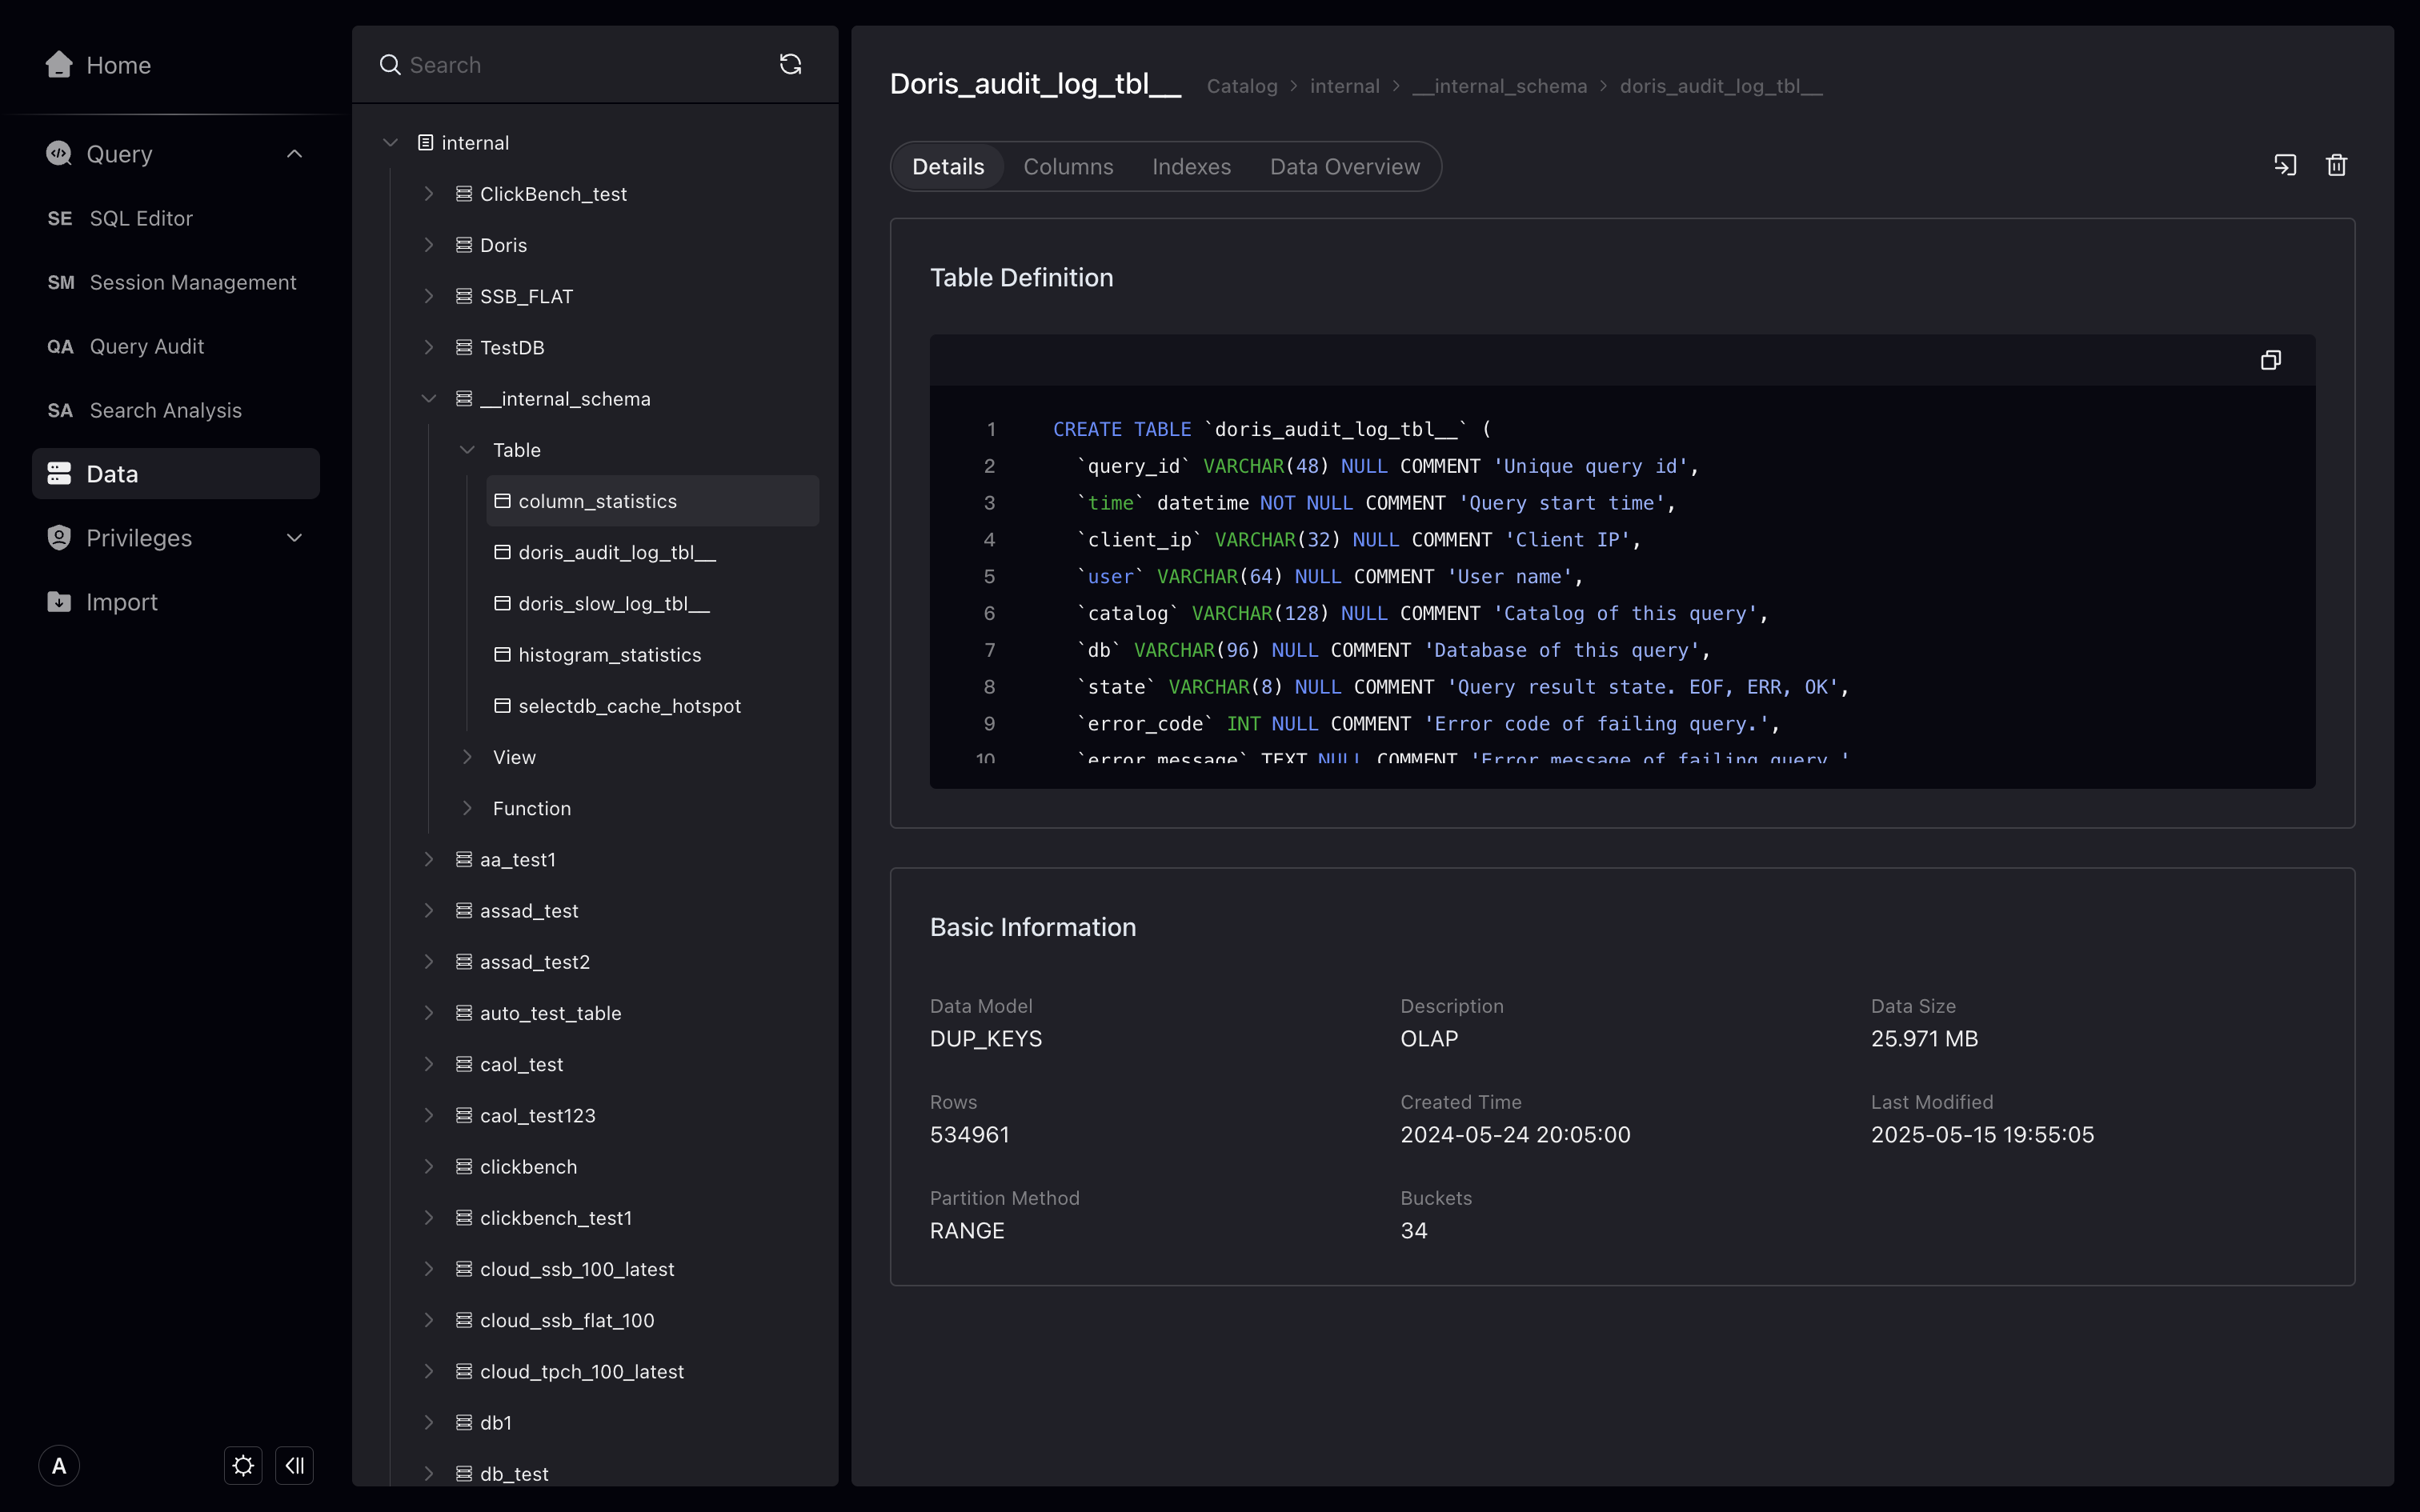Click the cloud_ssb_100_latest database icon
Image resolution: width=2420 pixels, height=1512 pixels.
(x=464, y=1269)
